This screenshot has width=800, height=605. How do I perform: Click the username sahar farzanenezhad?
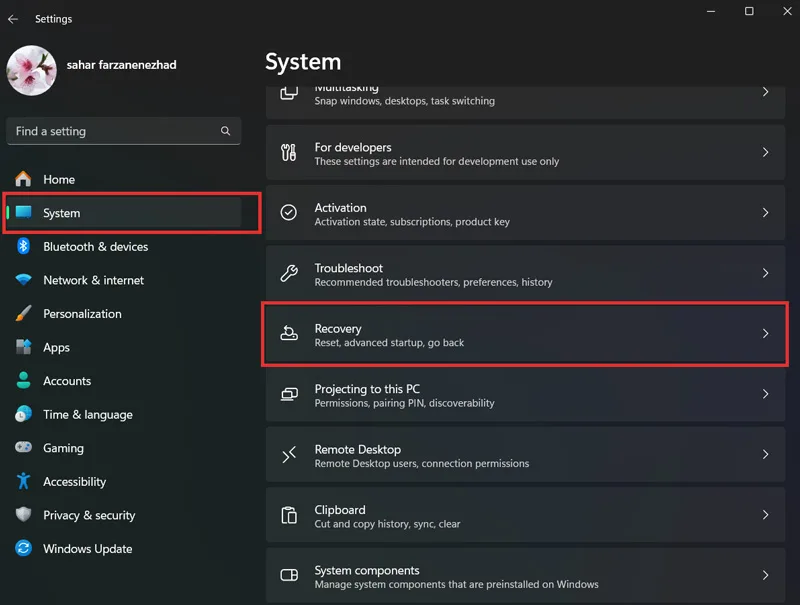121,65
